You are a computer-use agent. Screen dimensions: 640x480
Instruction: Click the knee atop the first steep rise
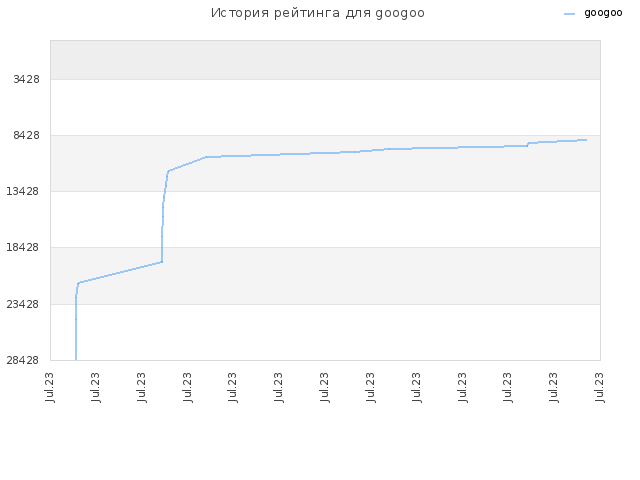(78, 283)
